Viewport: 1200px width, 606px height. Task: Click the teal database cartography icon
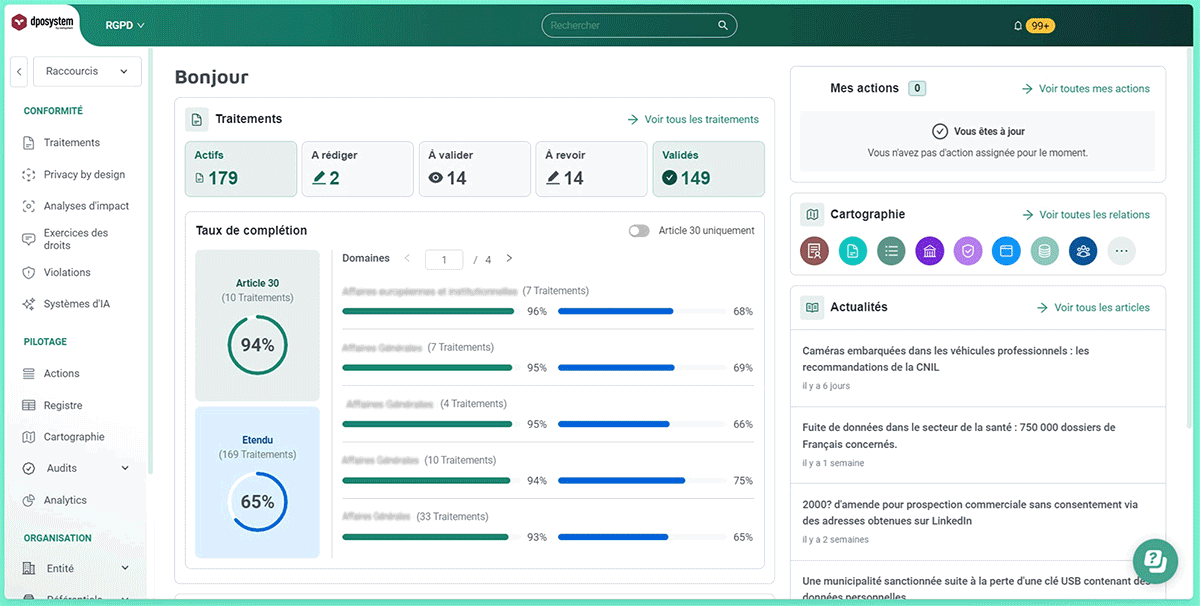coord(1045,251)
